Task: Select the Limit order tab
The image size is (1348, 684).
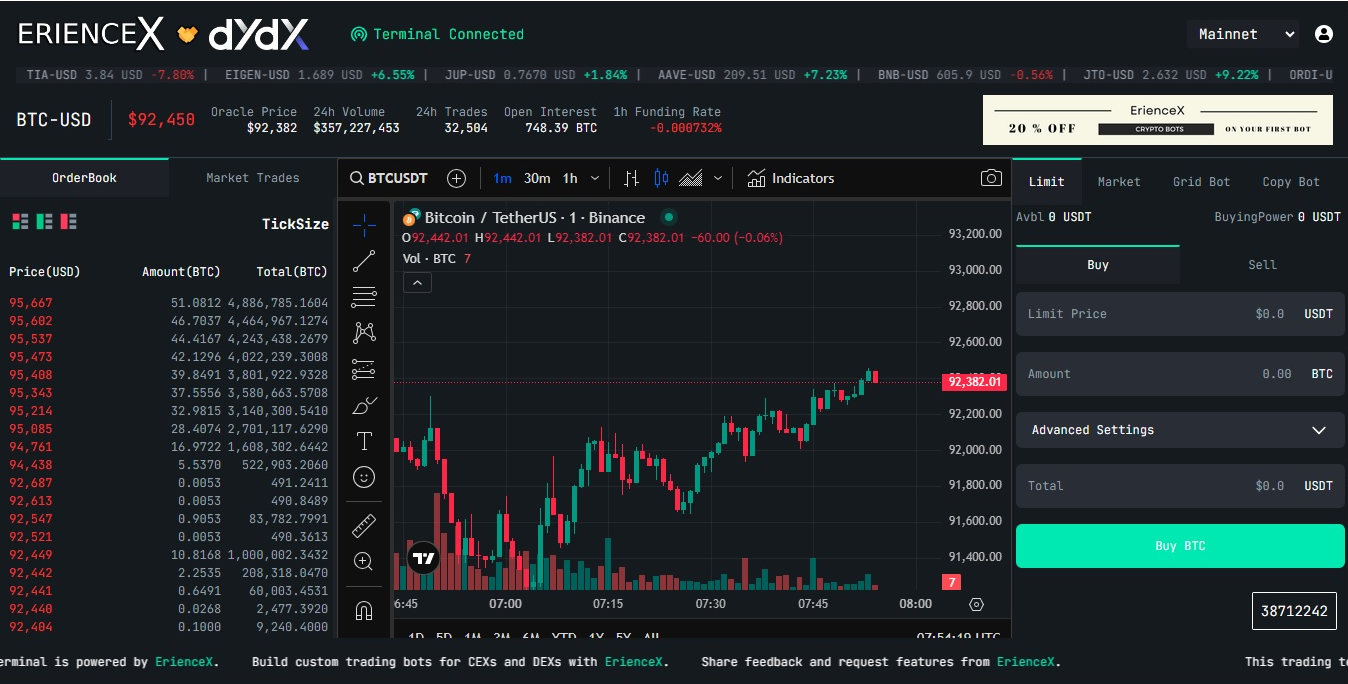Action: click(1047, 181)
